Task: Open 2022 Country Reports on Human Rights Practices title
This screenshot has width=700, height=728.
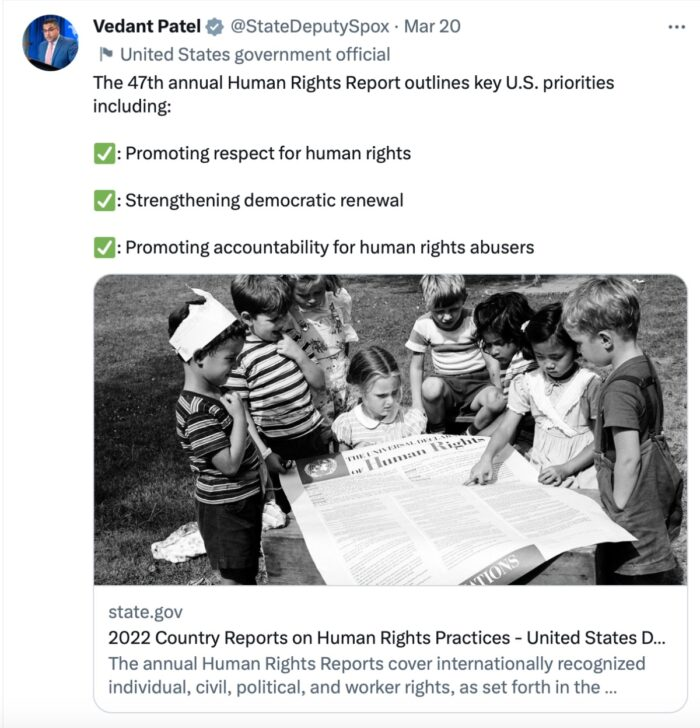Action: (387, 638)
